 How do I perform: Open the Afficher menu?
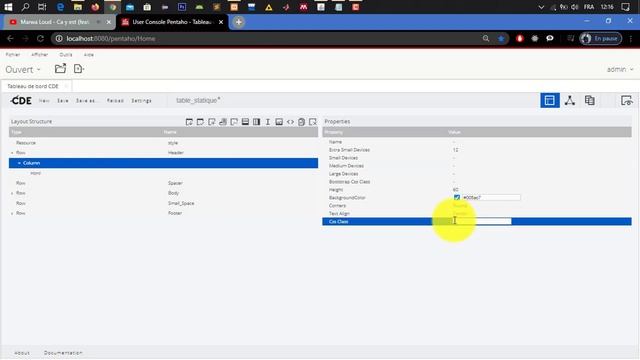[x=40, y=55]
